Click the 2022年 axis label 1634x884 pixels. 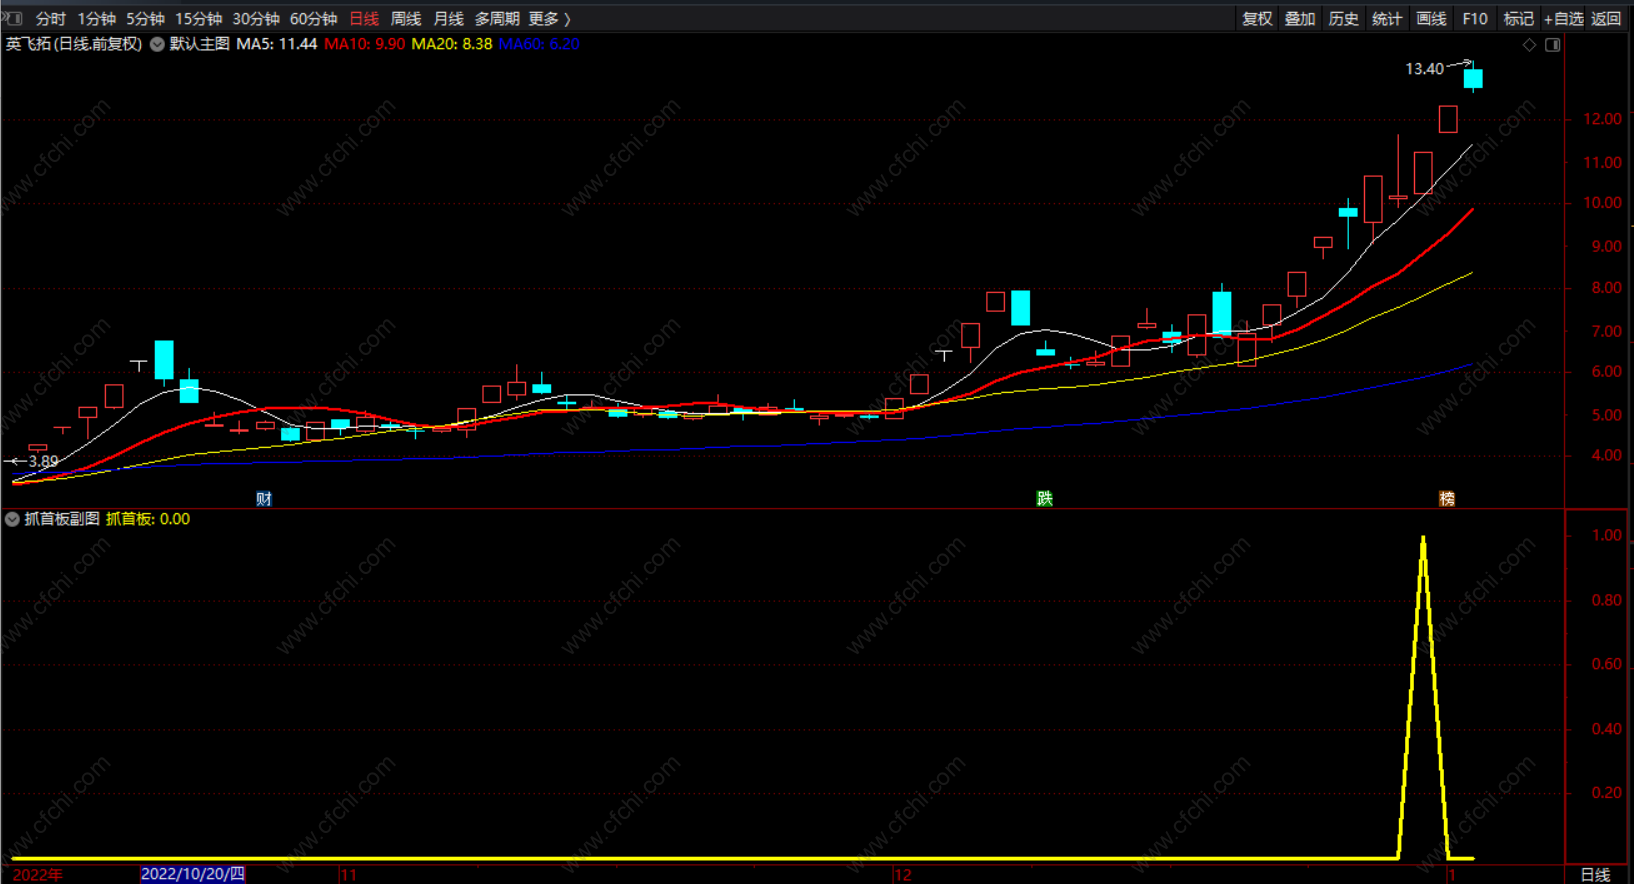(38, 875)
